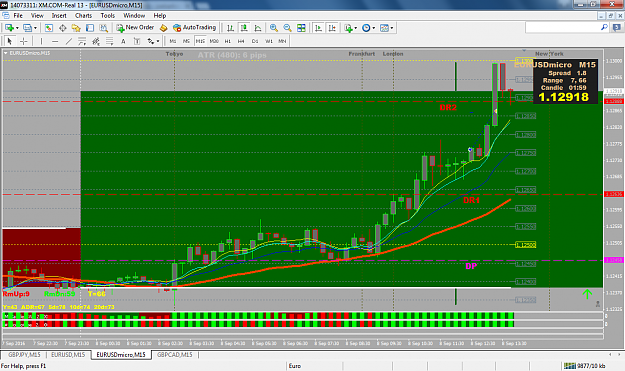Toggle chart auto scroll

point(318,28)
